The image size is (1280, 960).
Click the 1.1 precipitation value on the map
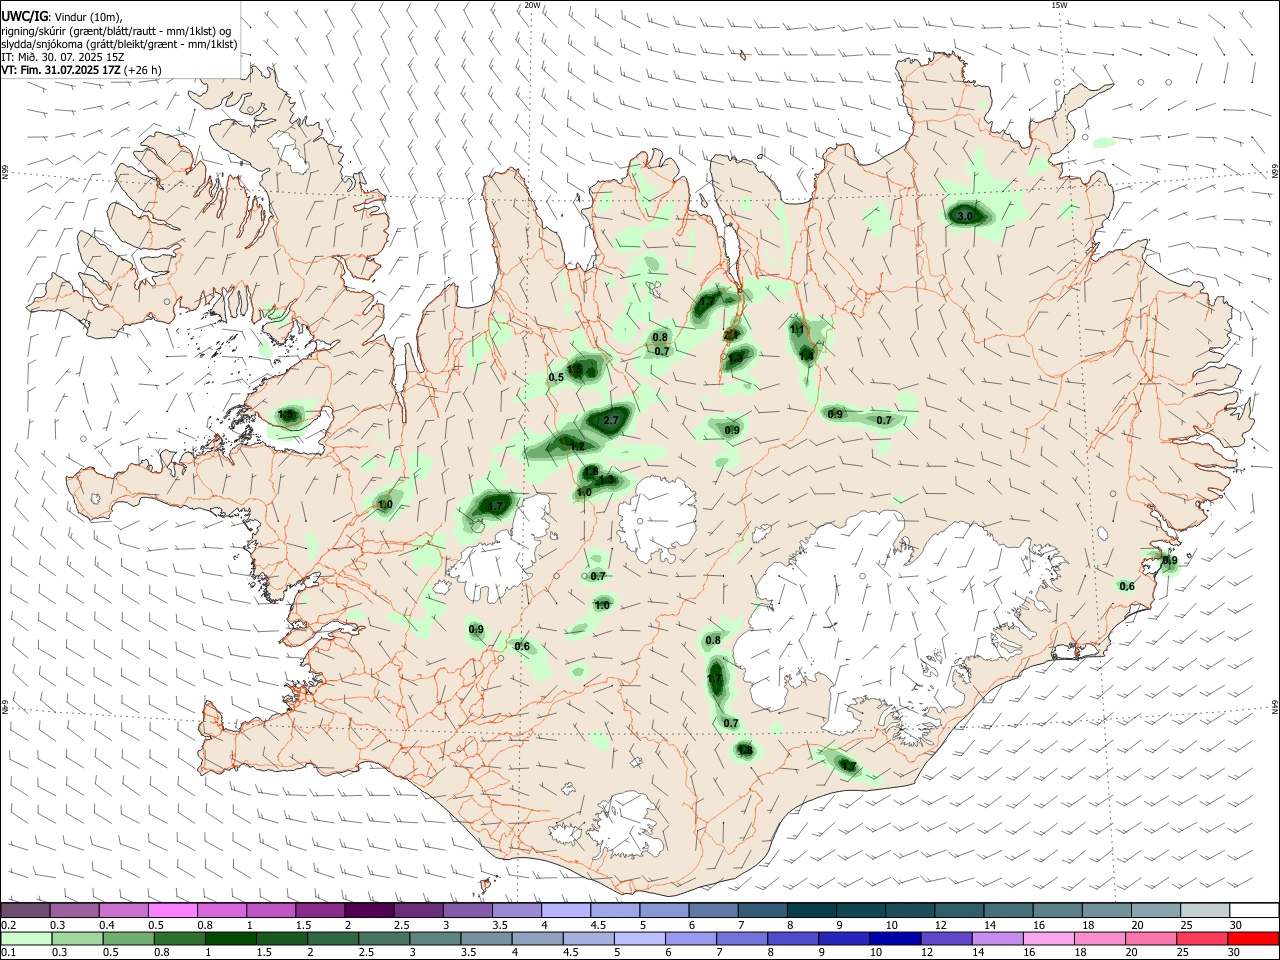(798, 329)
